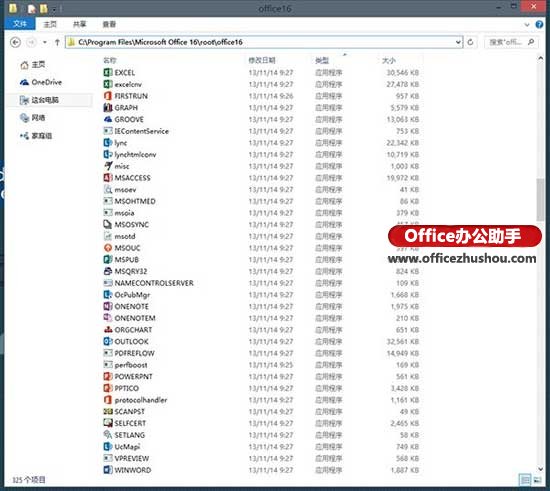Click the GROOVE cloud icon
Viewport: 550px width, 491px height.
click(x=108, y=119)
